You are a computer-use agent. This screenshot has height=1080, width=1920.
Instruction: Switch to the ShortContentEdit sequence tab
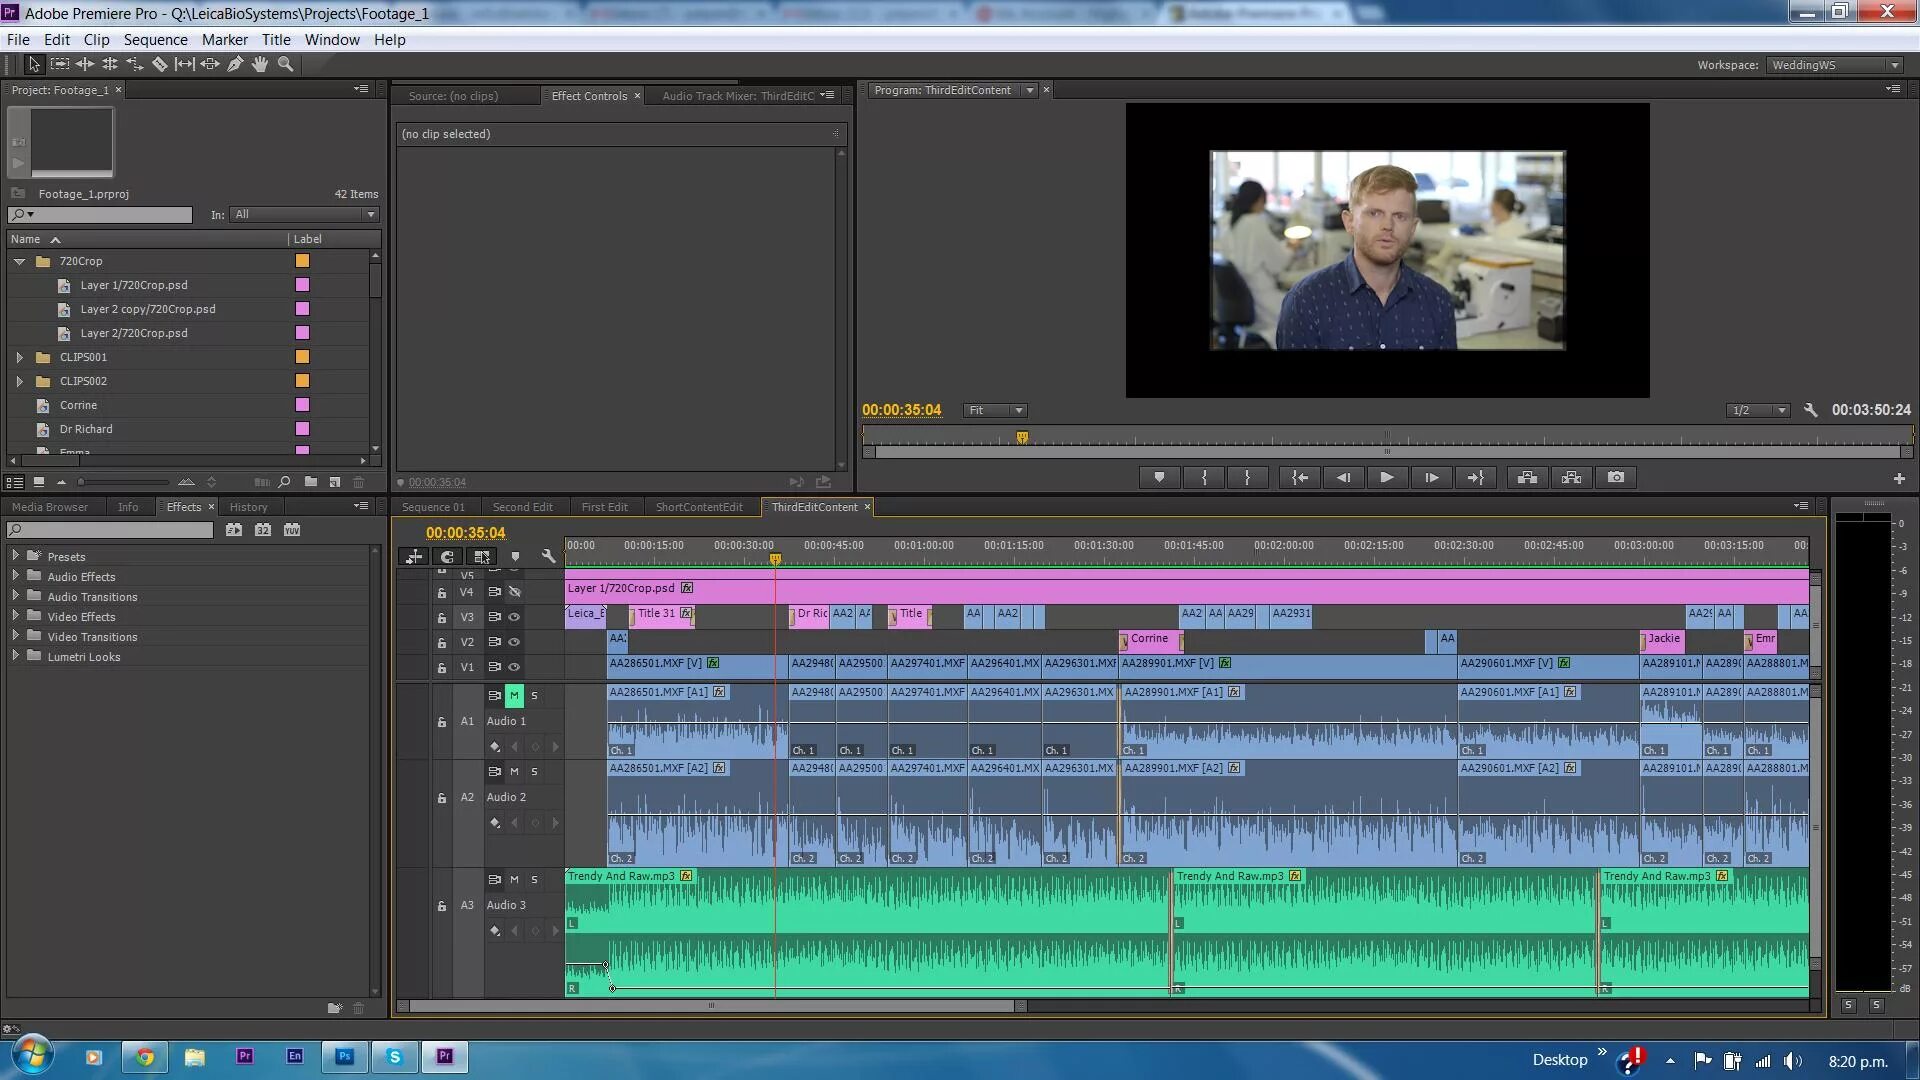(699, 507)
